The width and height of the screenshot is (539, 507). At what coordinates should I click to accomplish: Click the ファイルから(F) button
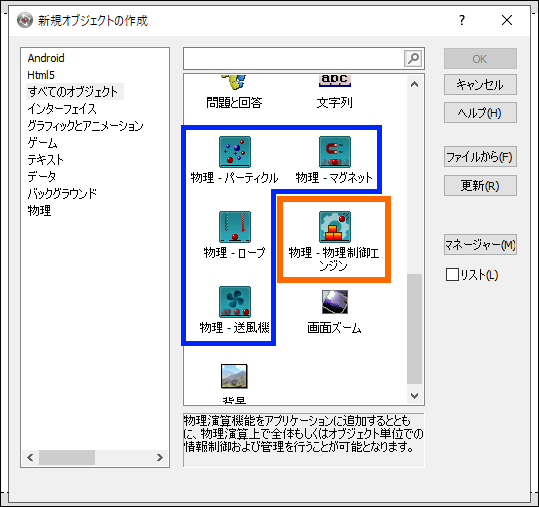(x=480, y=157)
